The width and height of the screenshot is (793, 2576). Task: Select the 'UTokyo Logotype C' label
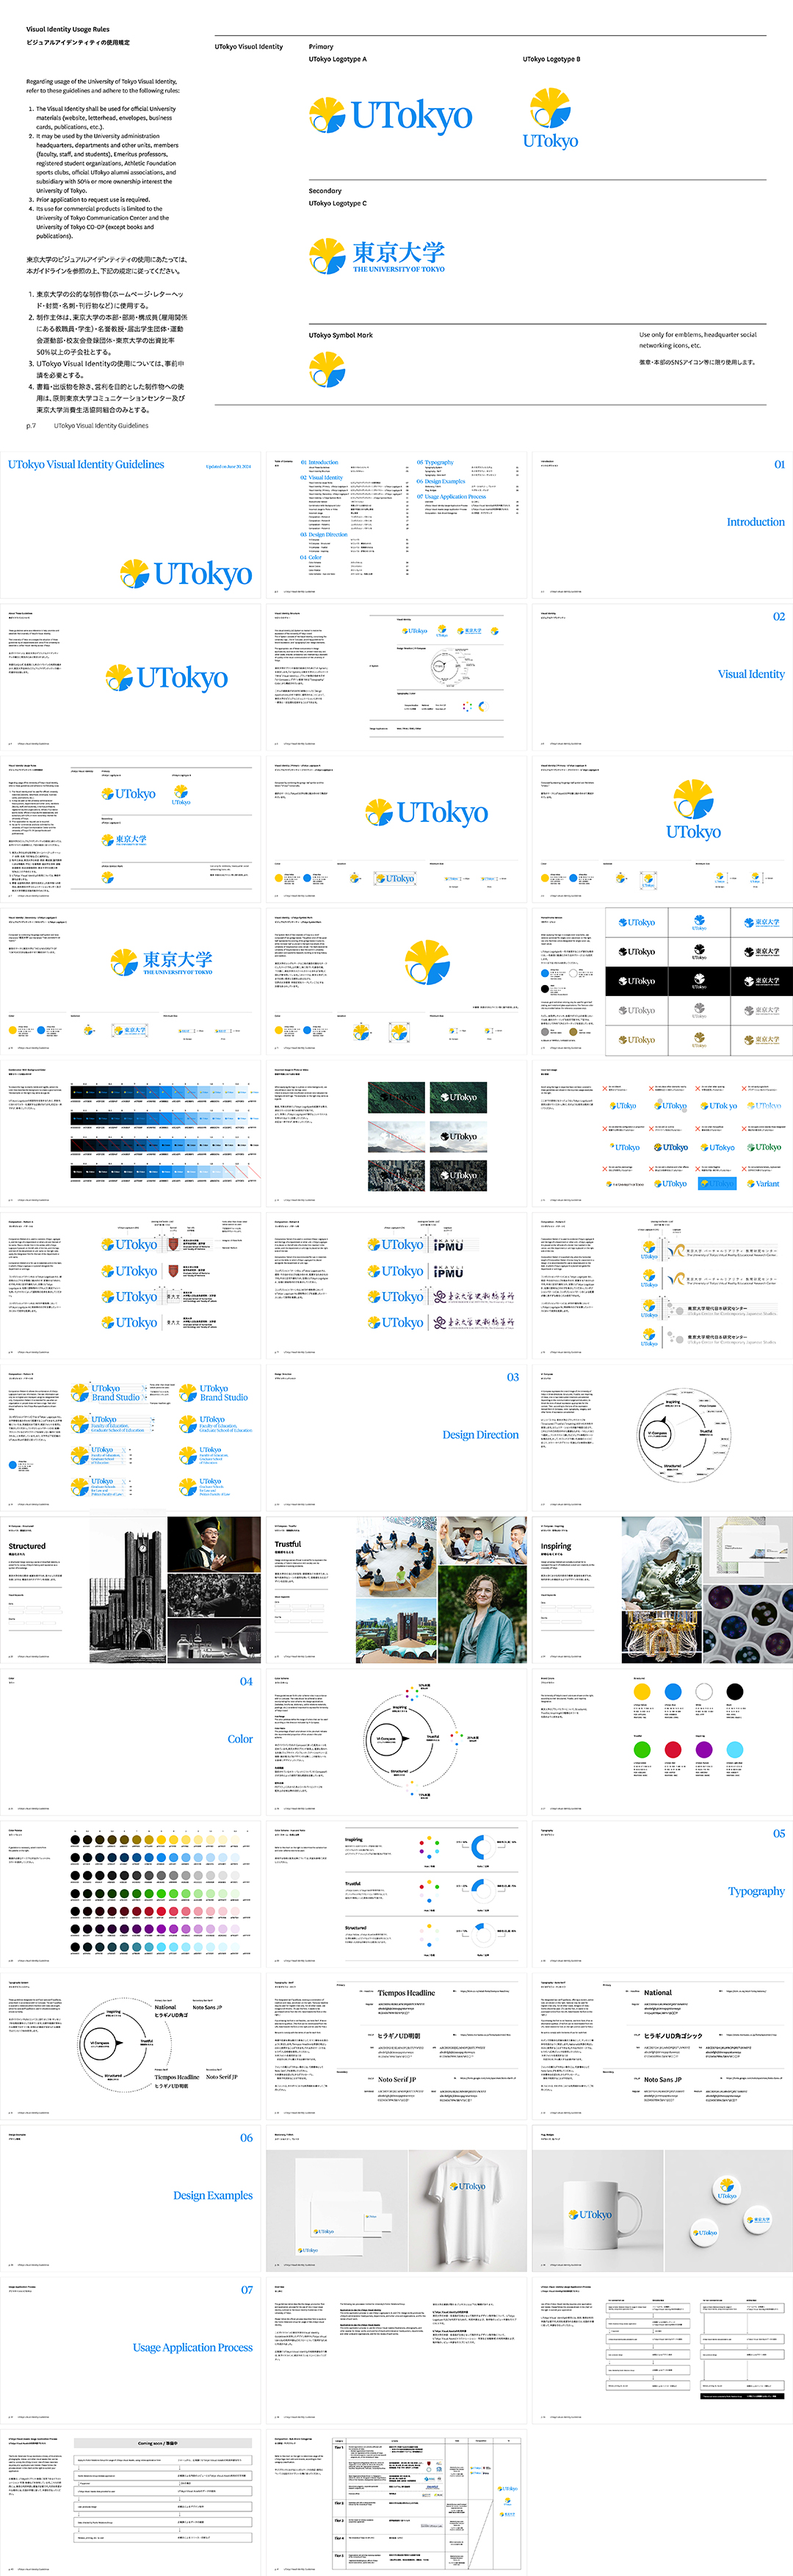(338, 203)
